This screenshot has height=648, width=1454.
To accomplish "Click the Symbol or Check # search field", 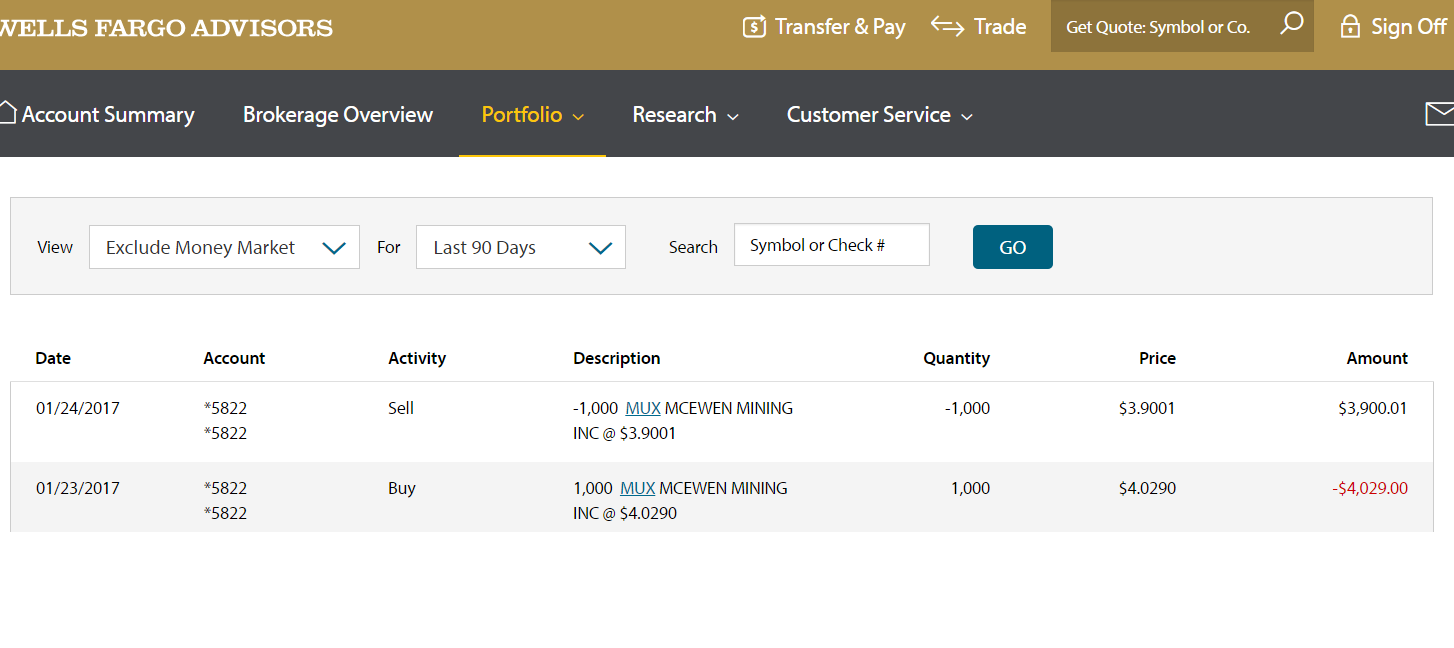I will coord(831,245).
